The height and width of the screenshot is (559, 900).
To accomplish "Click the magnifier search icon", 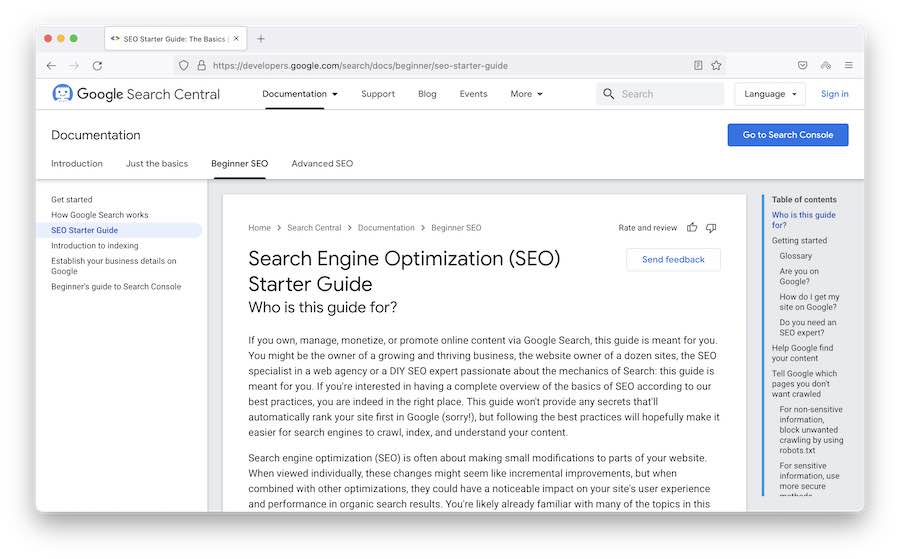I will (x=608, y=94).
